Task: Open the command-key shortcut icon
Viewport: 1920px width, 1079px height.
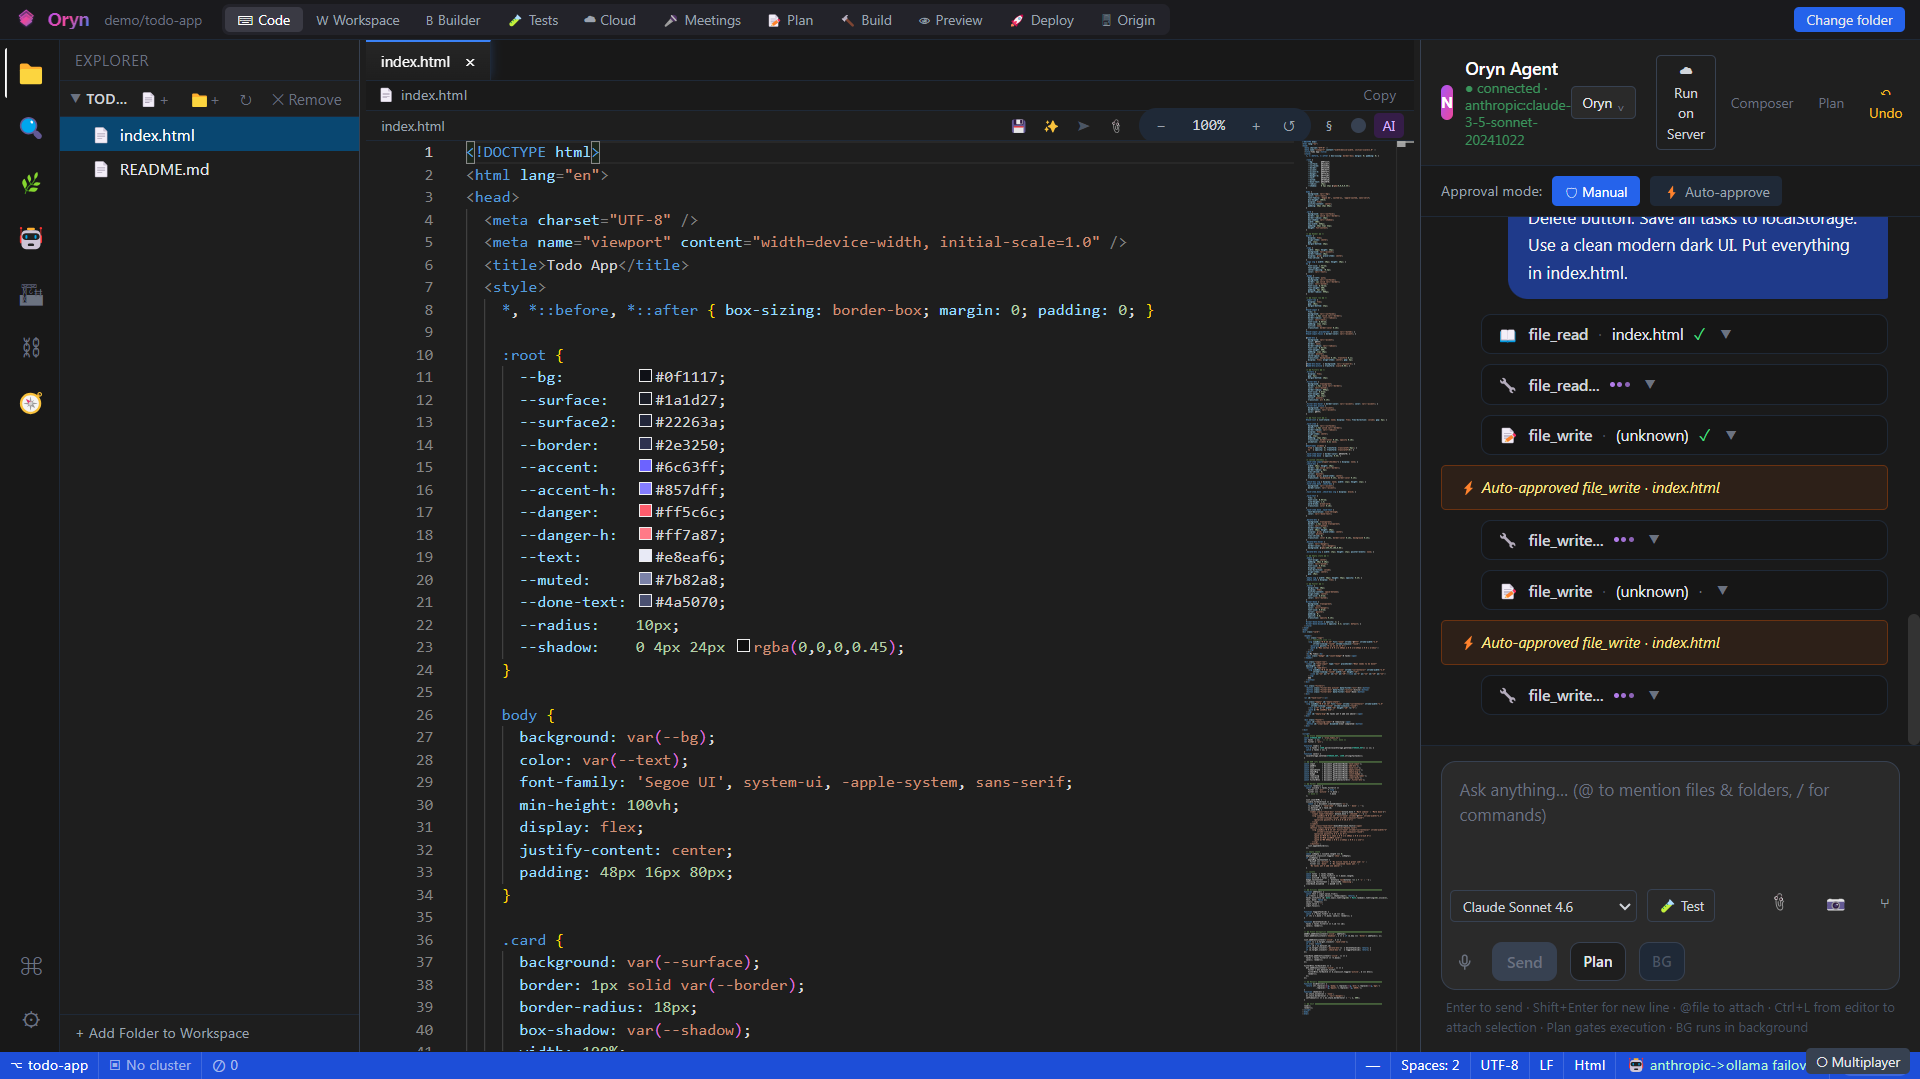Action: click(x=31, y=966)
